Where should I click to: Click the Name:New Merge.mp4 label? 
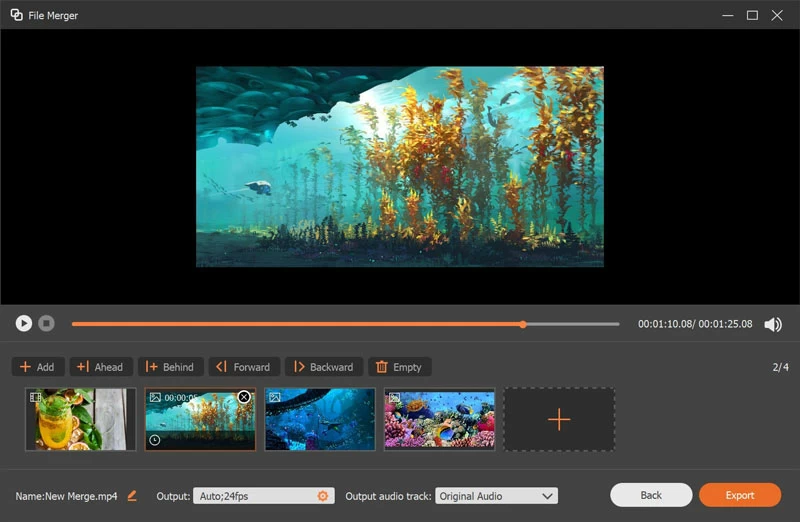coord(66,496)
